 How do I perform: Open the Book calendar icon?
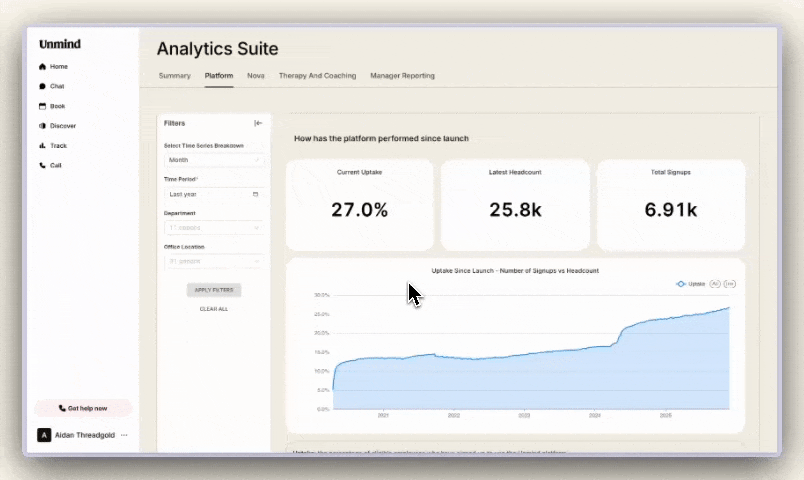tap(42, 106)
